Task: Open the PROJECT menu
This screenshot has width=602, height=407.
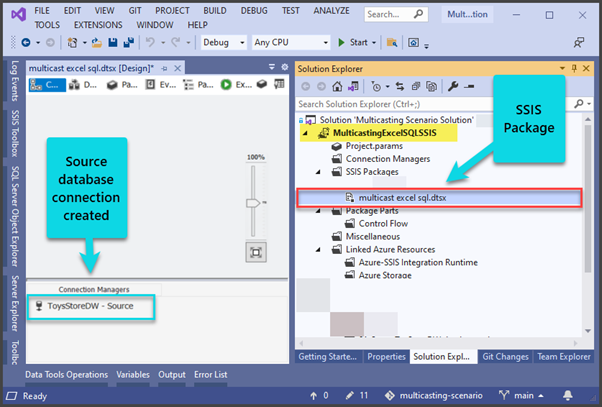Action: click(x=172, y=11)
